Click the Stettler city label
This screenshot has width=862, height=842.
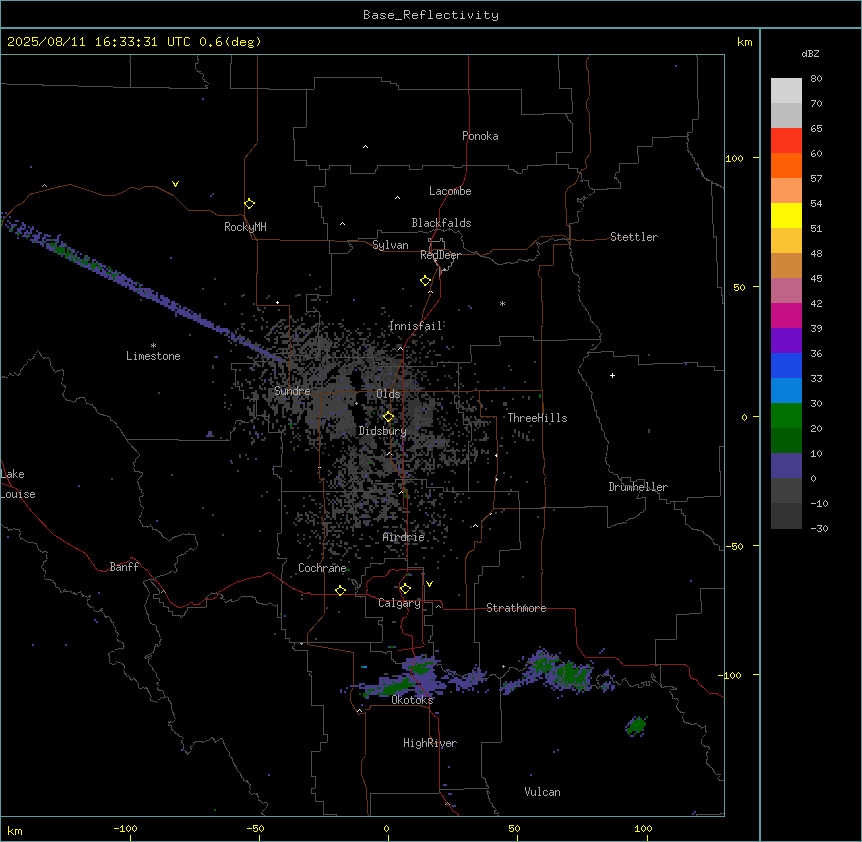(x=634, y=237)
